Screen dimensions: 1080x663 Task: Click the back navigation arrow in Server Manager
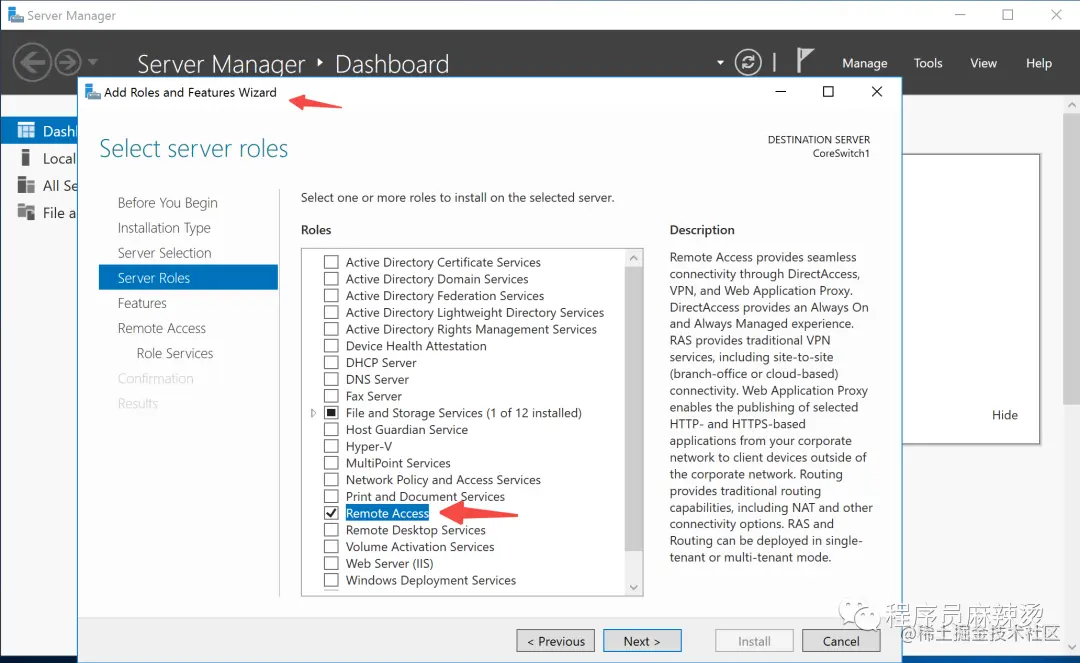pos(32,63)
